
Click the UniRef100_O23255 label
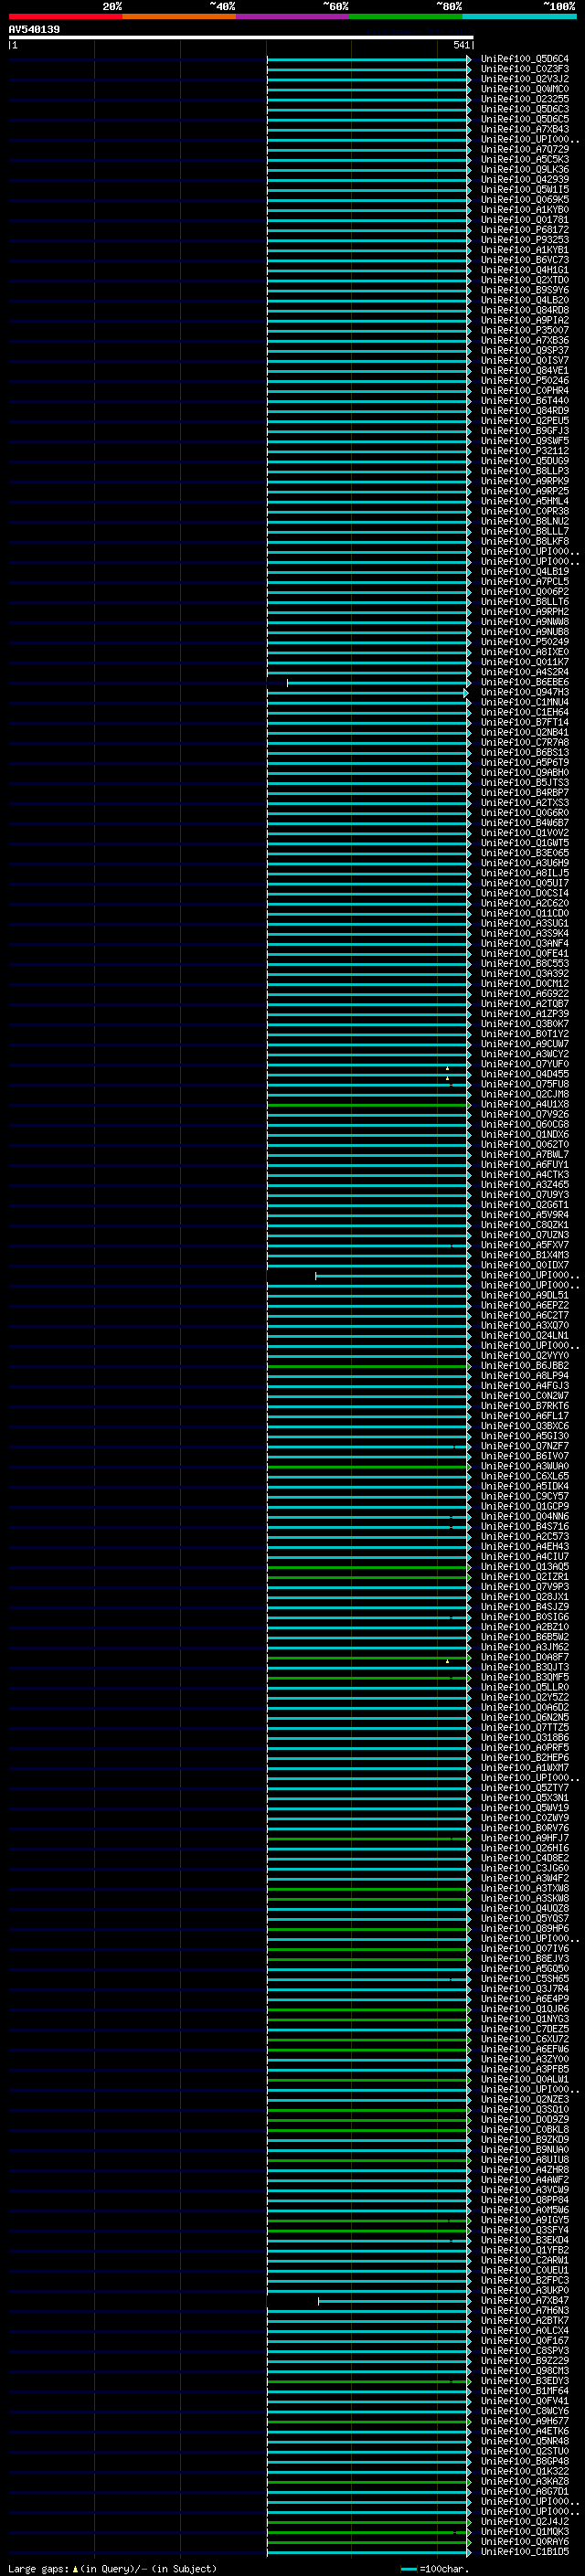(x=525, y=99)
